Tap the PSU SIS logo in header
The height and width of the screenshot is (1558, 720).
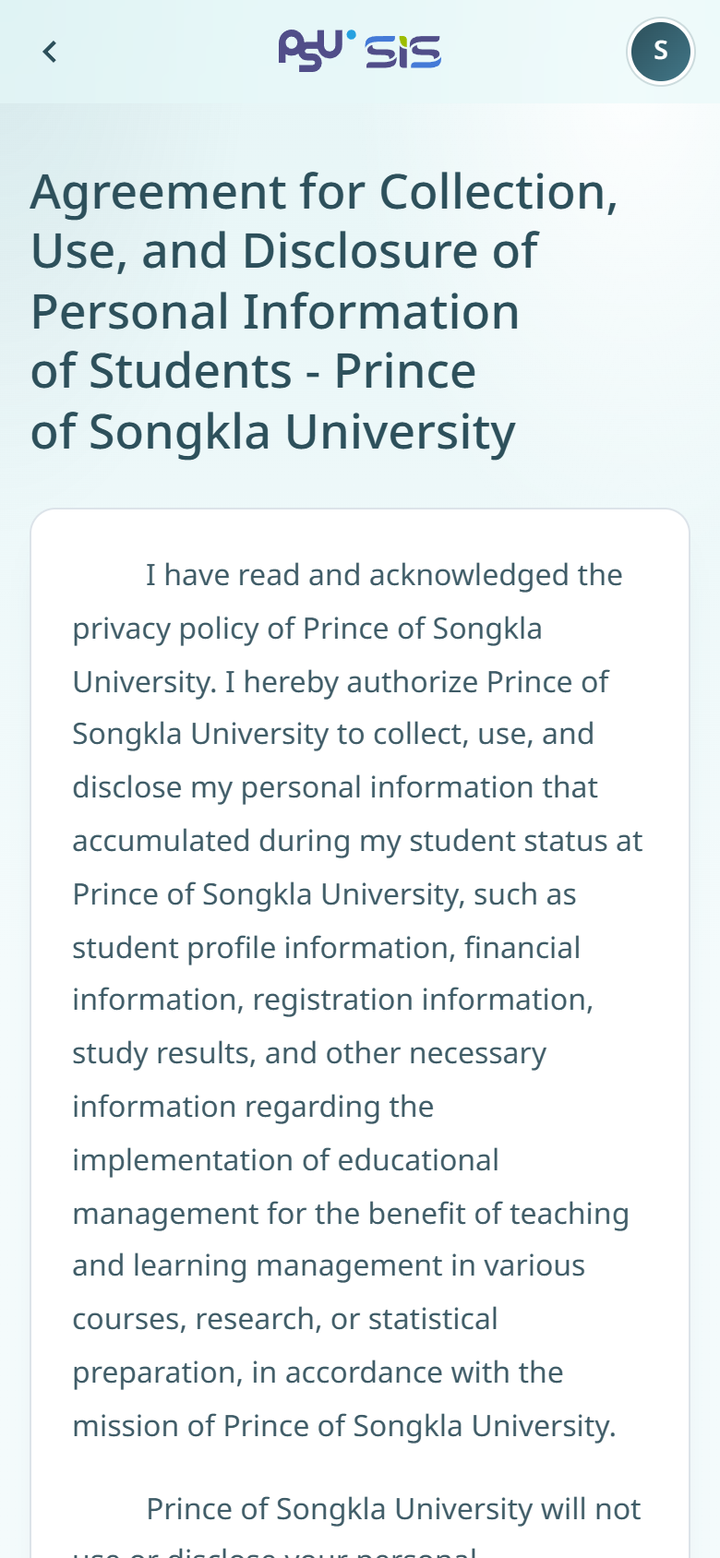[360, 50]
